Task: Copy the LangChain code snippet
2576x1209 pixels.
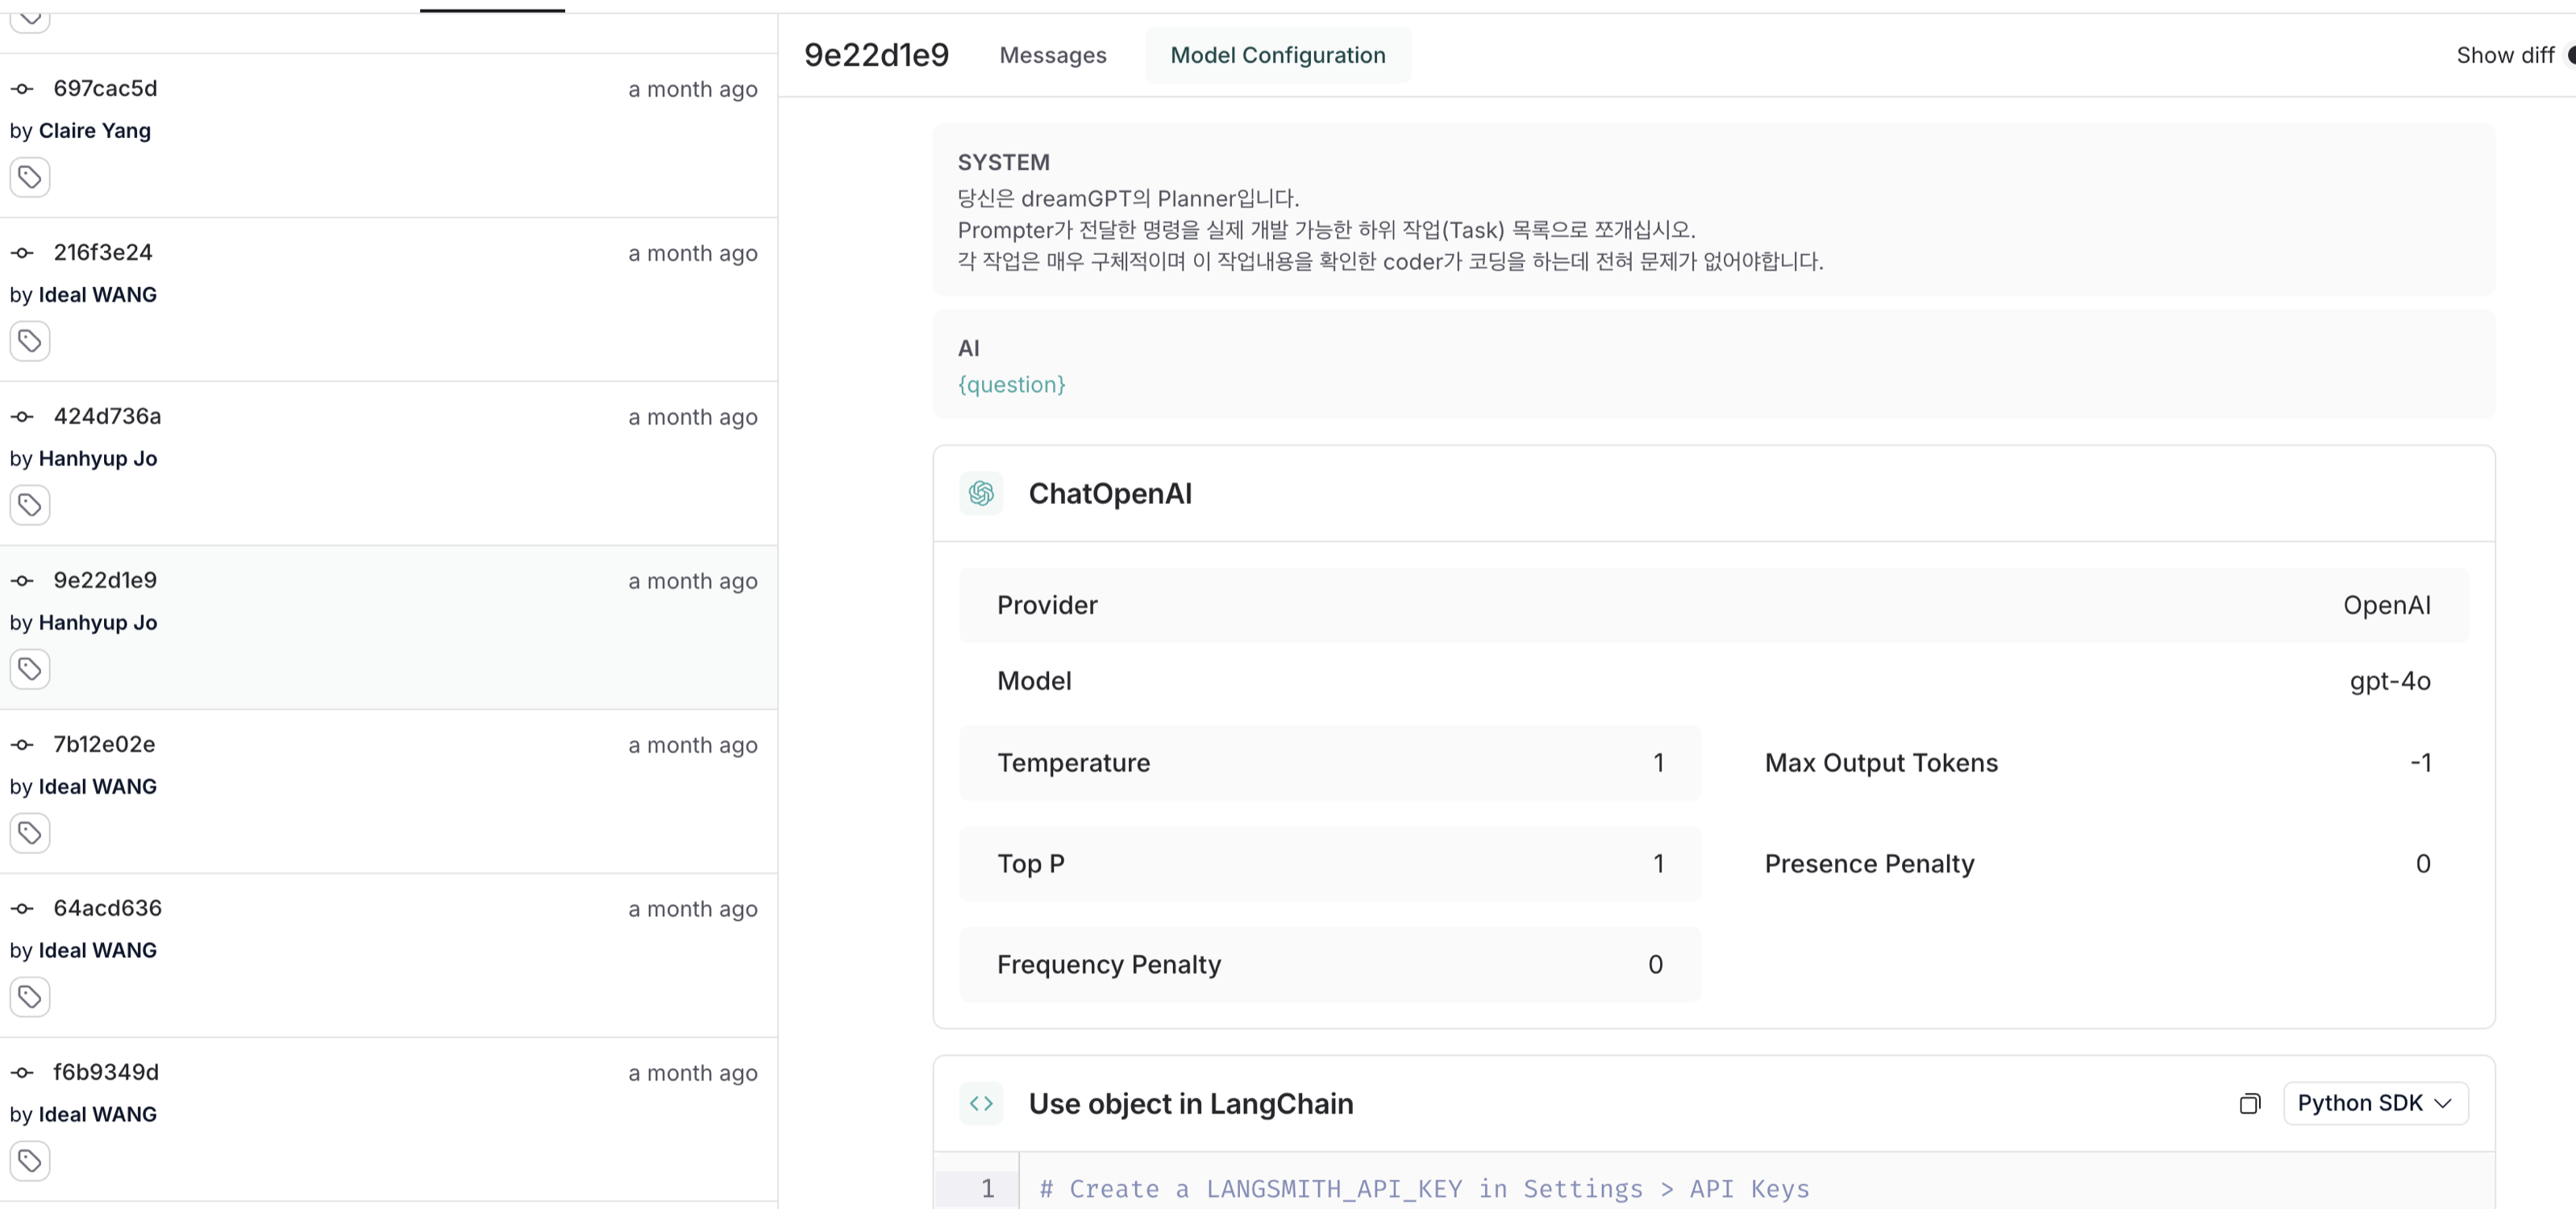Action: tap(2249, 1104)
